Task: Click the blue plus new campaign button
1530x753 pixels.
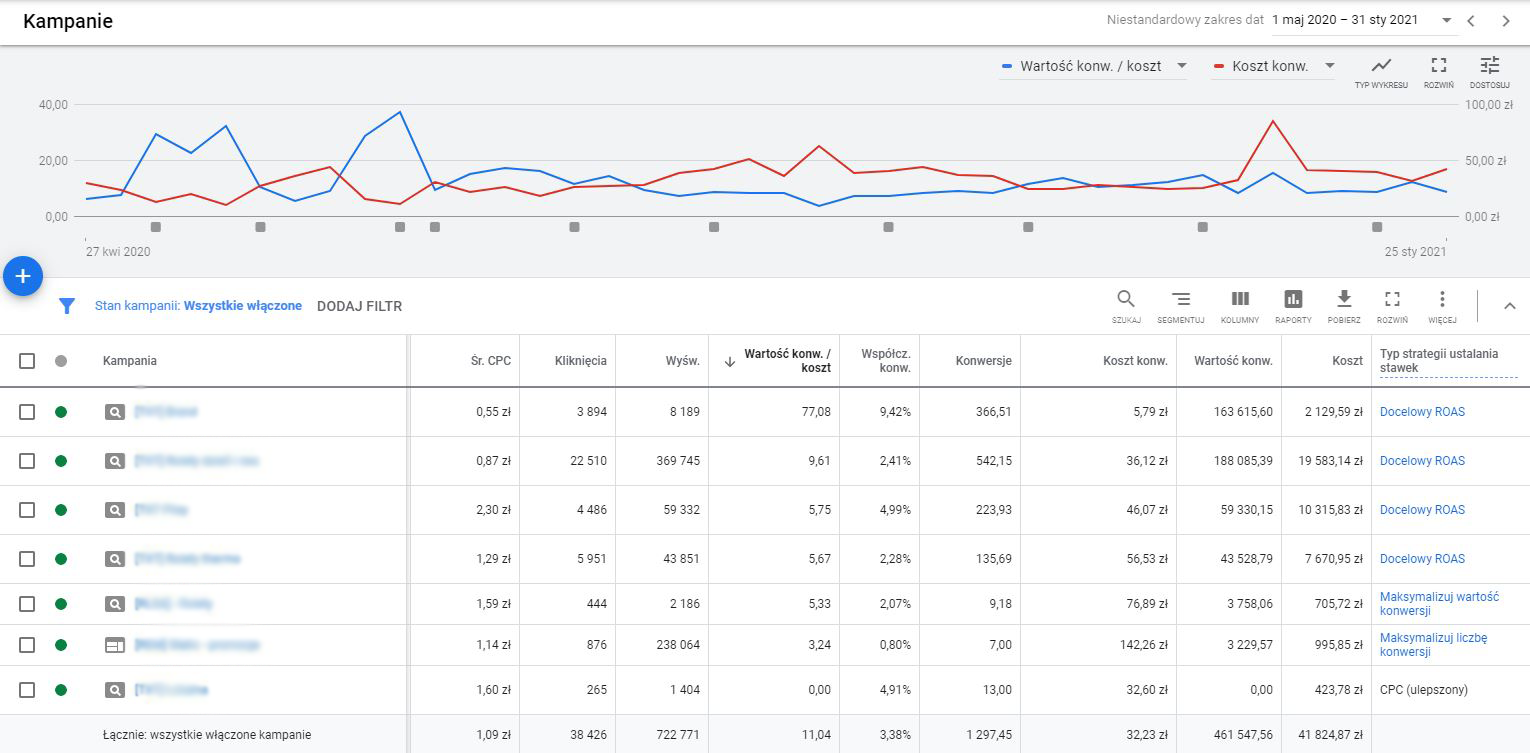Action: pos(23,276)
